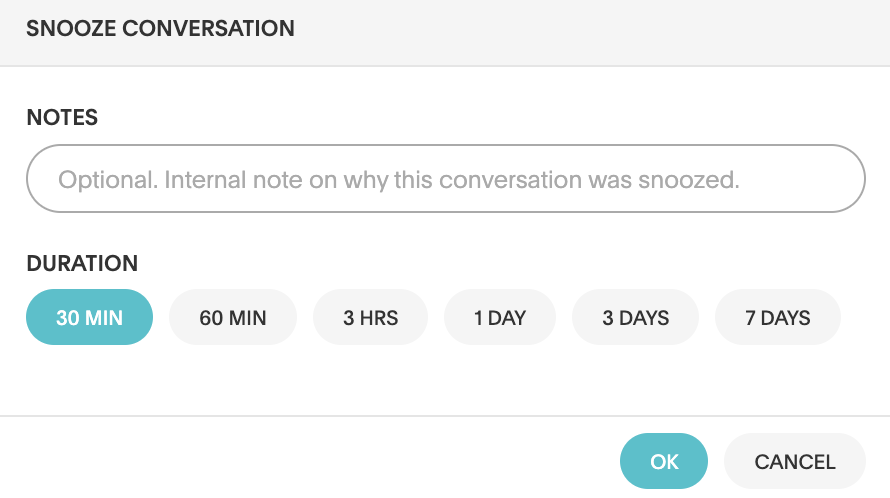Click the teal OK confirmation button

(x=664, y=461)
